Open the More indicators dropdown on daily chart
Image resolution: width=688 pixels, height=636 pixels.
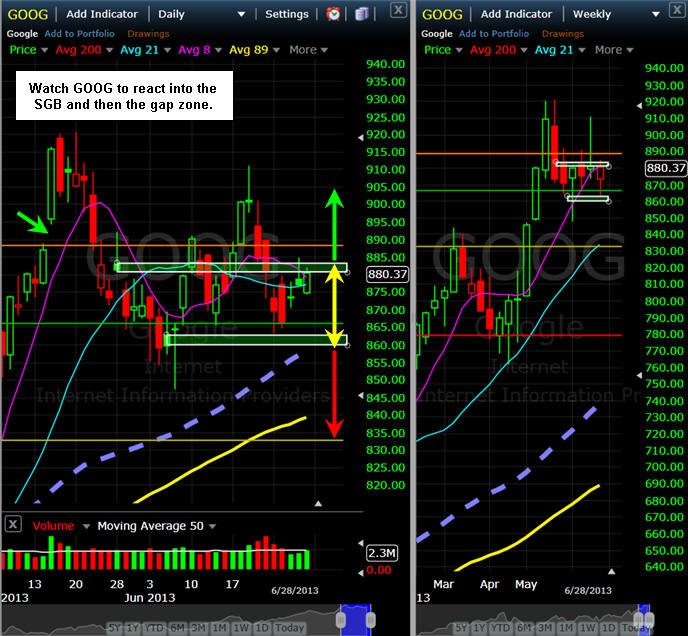pos(308,50)
